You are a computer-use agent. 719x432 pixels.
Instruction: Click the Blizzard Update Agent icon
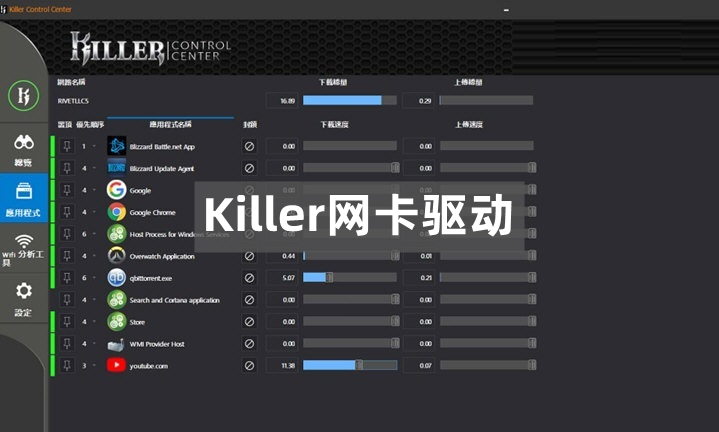point(117,168)
